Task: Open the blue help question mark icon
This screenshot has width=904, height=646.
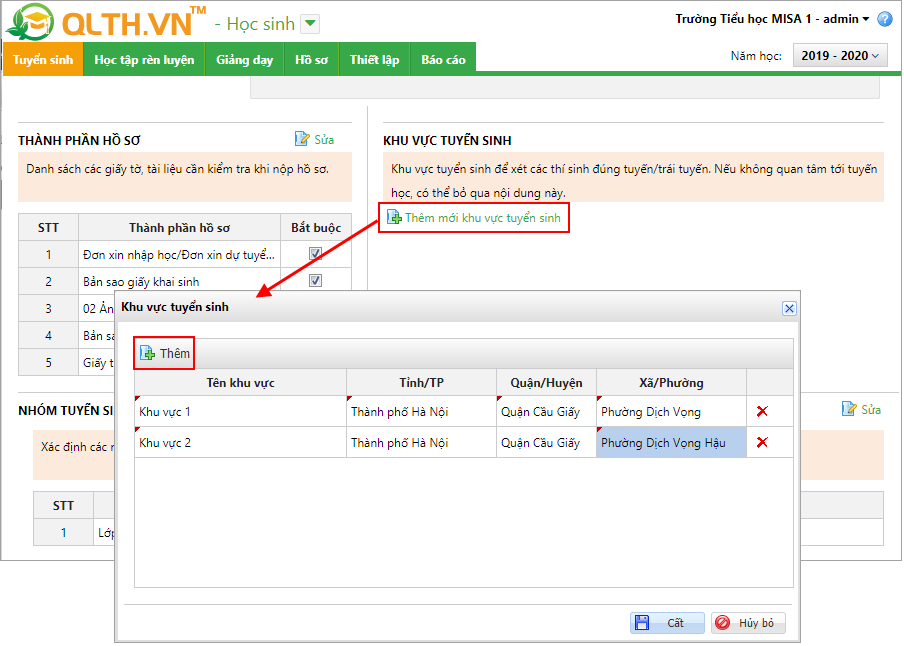Action: coord(884,20)
